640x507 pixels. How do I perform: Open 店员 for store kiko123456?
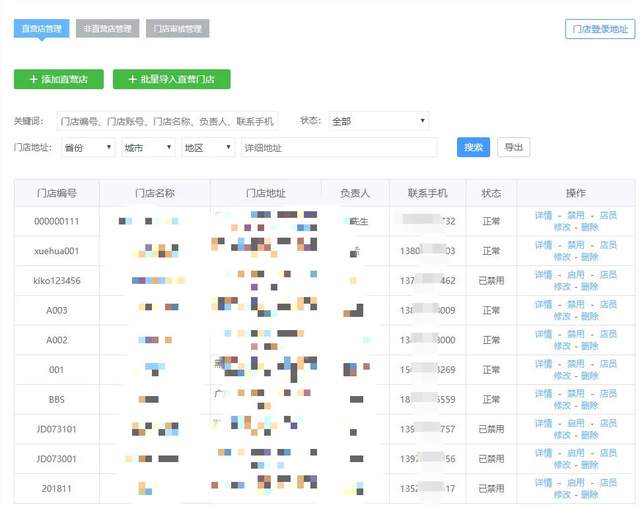click(x=608, y=275)
